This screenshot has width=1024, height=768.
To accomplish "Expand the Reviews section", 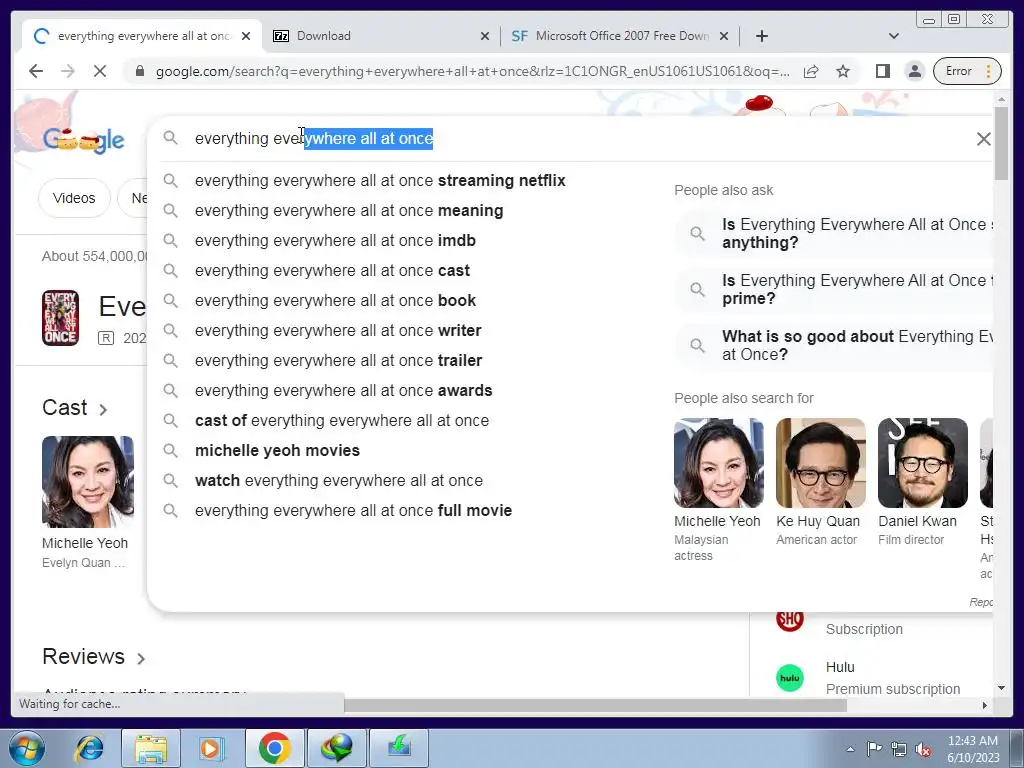I will tap(93, 656).
